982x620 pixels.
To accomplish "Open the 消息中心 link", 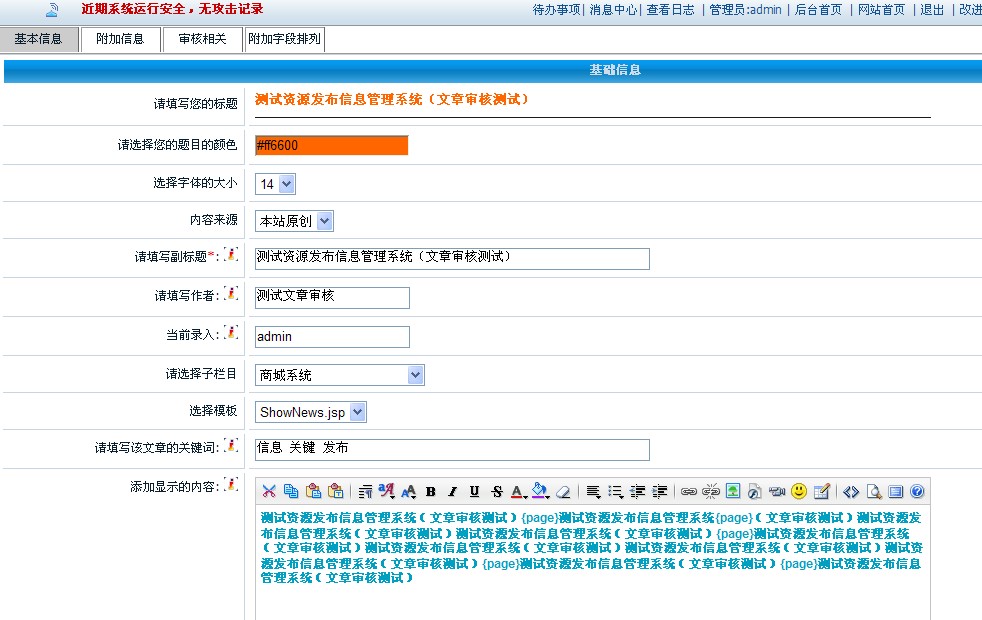I will pos(613,10).
